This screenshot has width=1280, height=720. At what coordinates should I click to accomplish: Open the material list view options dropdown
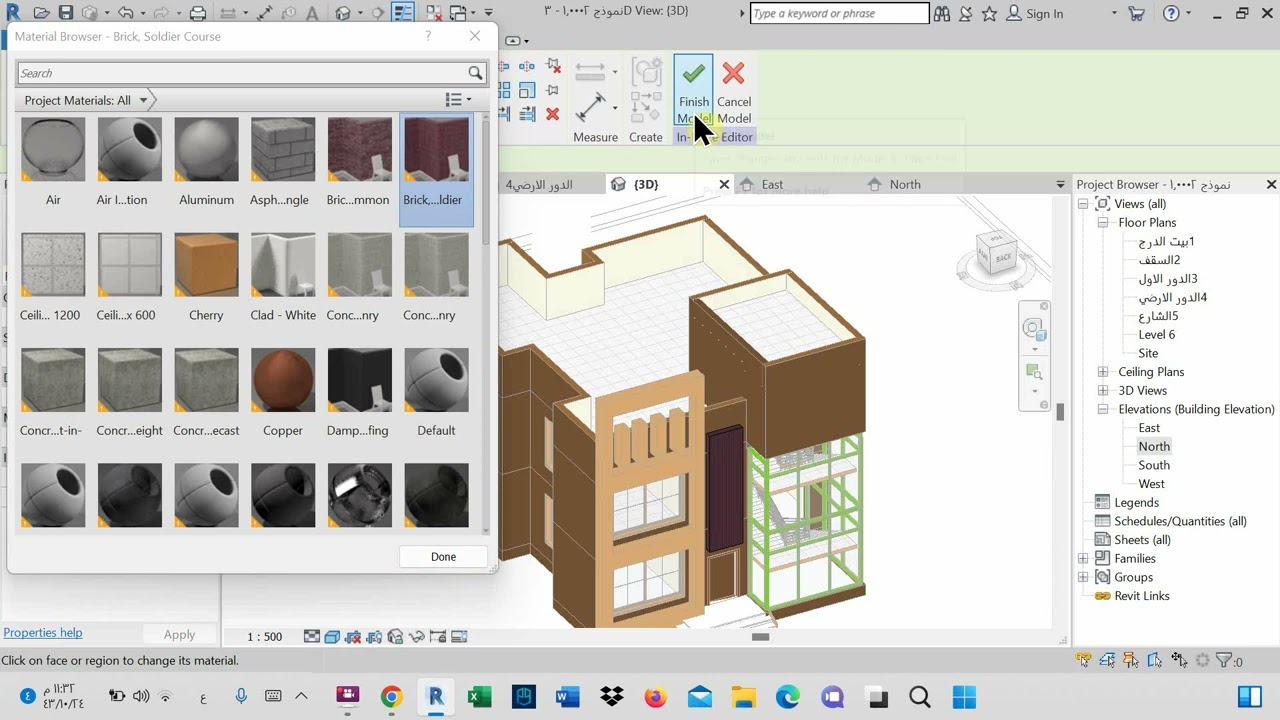(x=457, y=100)
